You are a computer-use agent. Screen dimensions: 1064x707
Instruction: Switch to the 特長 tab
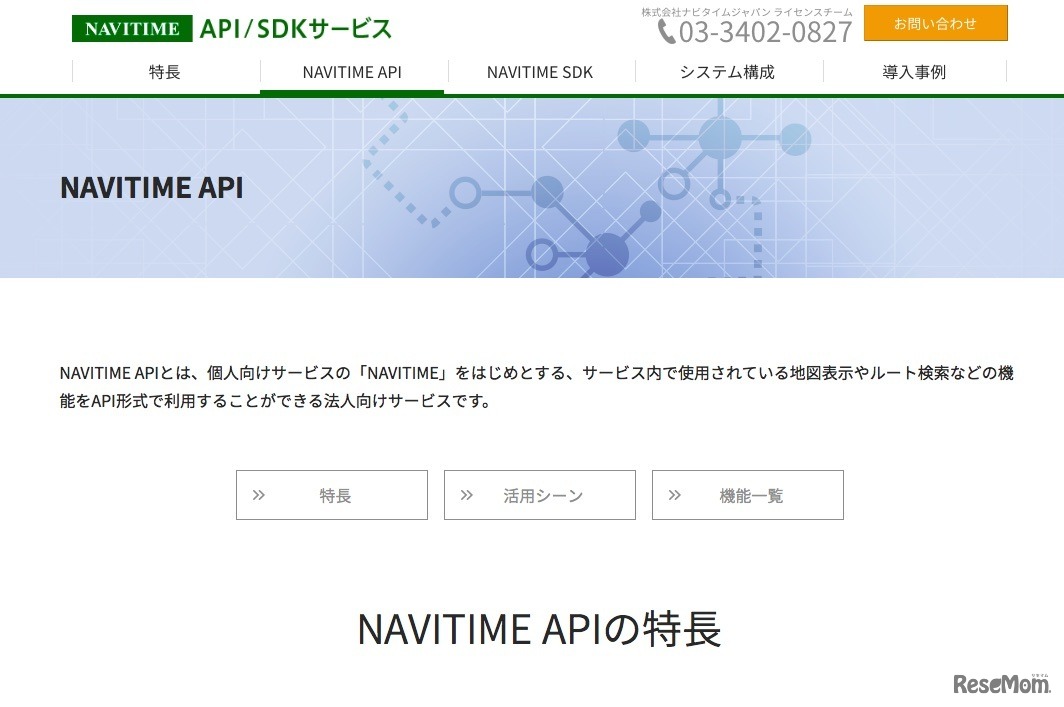coord(165,72)
